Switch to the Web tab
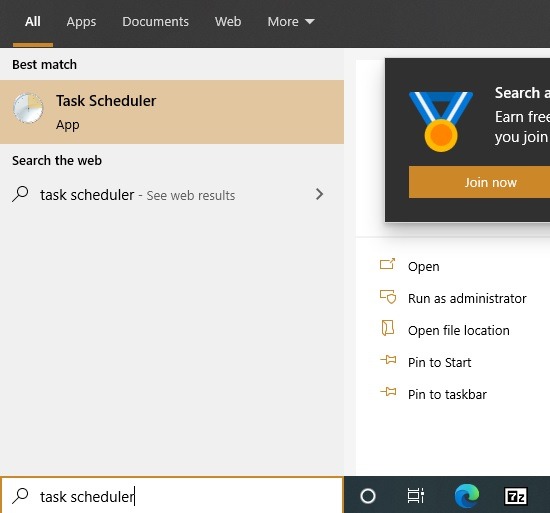The height and width of the screenshot is (513, 550). coord(228,22)
